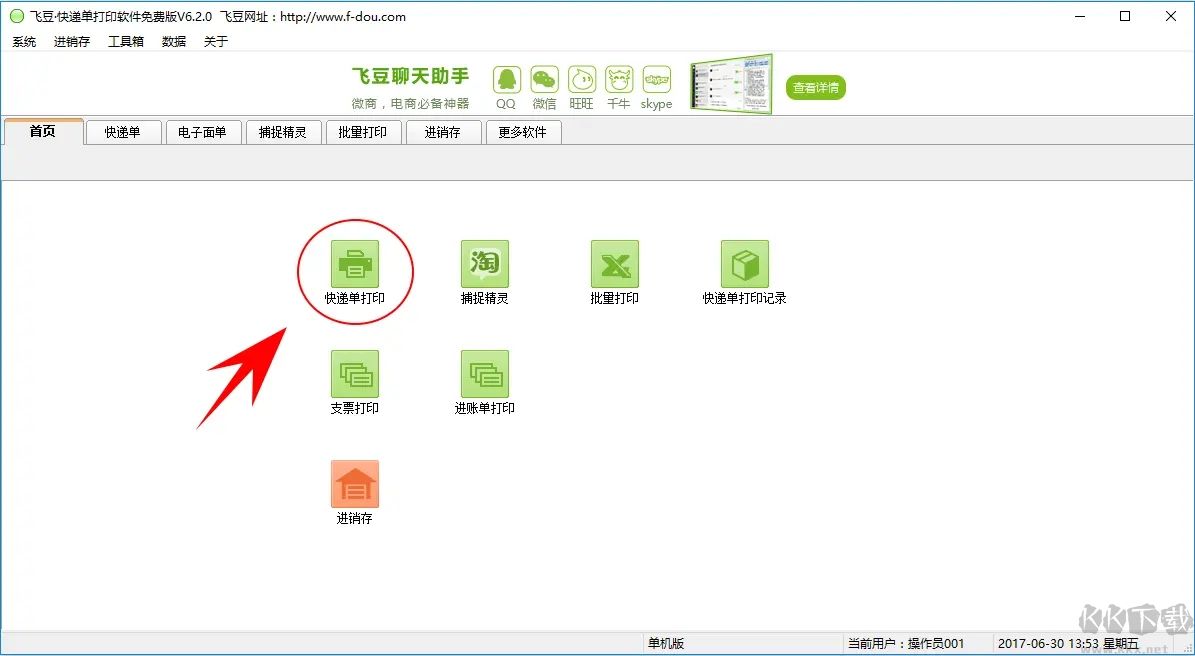Click the 查看详情 green button
The width and height of the screenshot is (1195, 656).
click(x=815, y=88)
